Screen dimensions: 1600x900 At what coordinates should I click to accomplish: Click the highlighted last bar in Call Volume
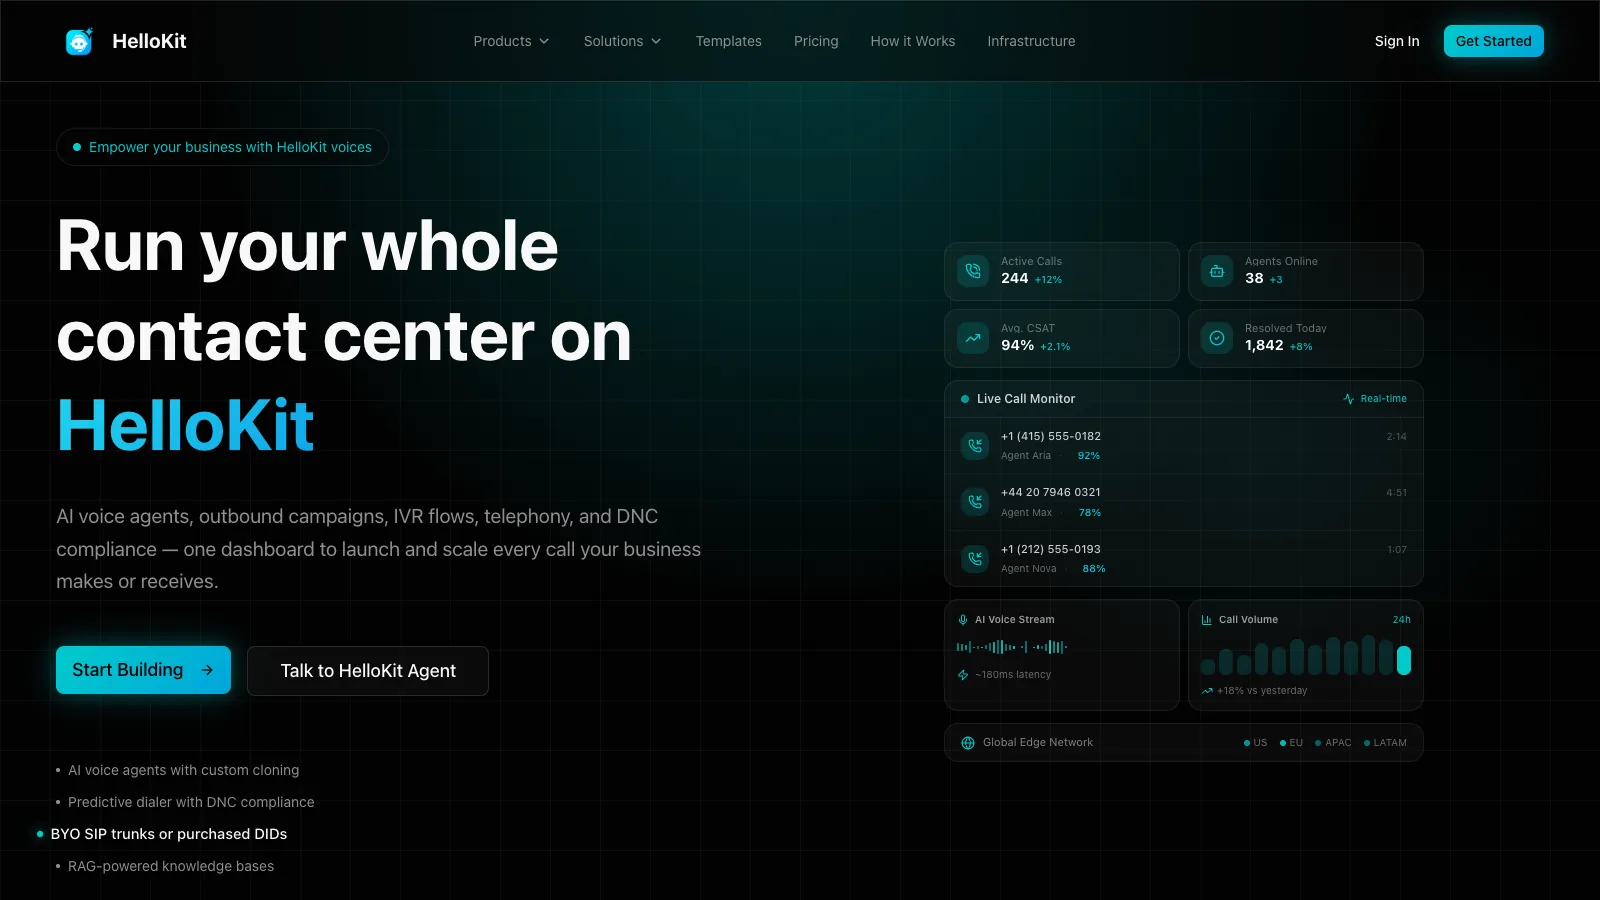tap(1404, 660)
